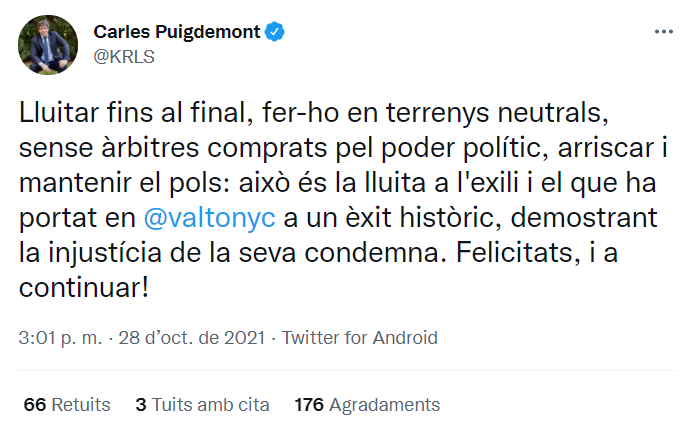This screenshot has height=425, width=694.
Task: Click the Carles Puigdemont display name
Action: (x=176, y=33)
